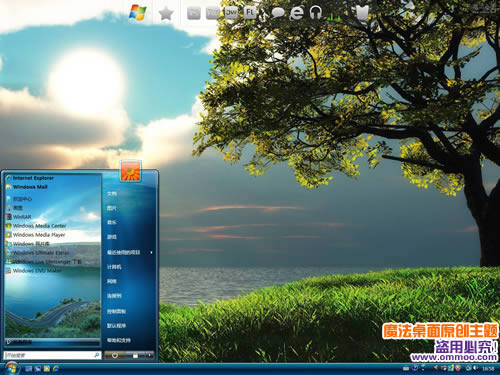
Task: Expand All Programs in the Start menu
Action: coord(52,342)
